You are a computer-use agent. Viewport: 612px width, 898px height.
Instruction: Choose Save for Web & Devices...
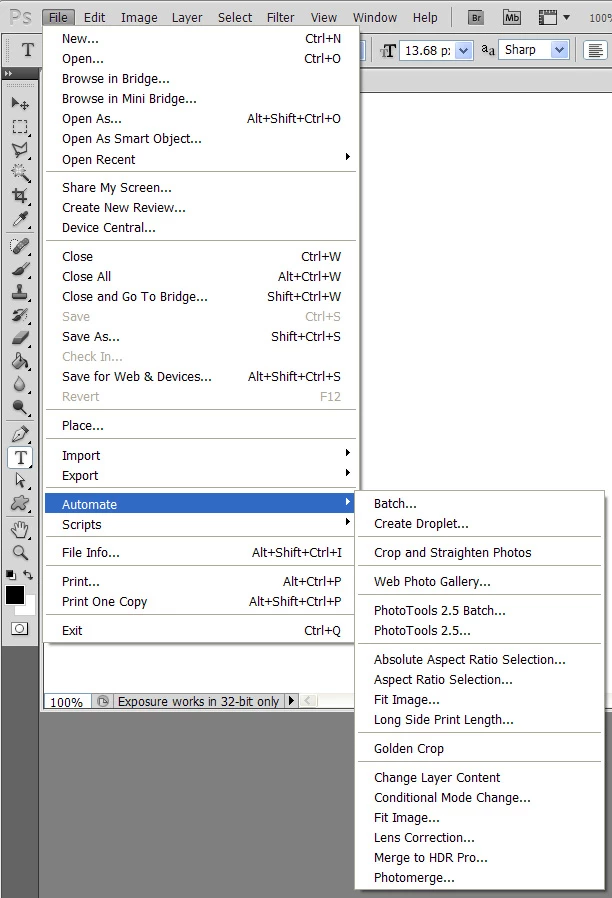coord(200,377)
